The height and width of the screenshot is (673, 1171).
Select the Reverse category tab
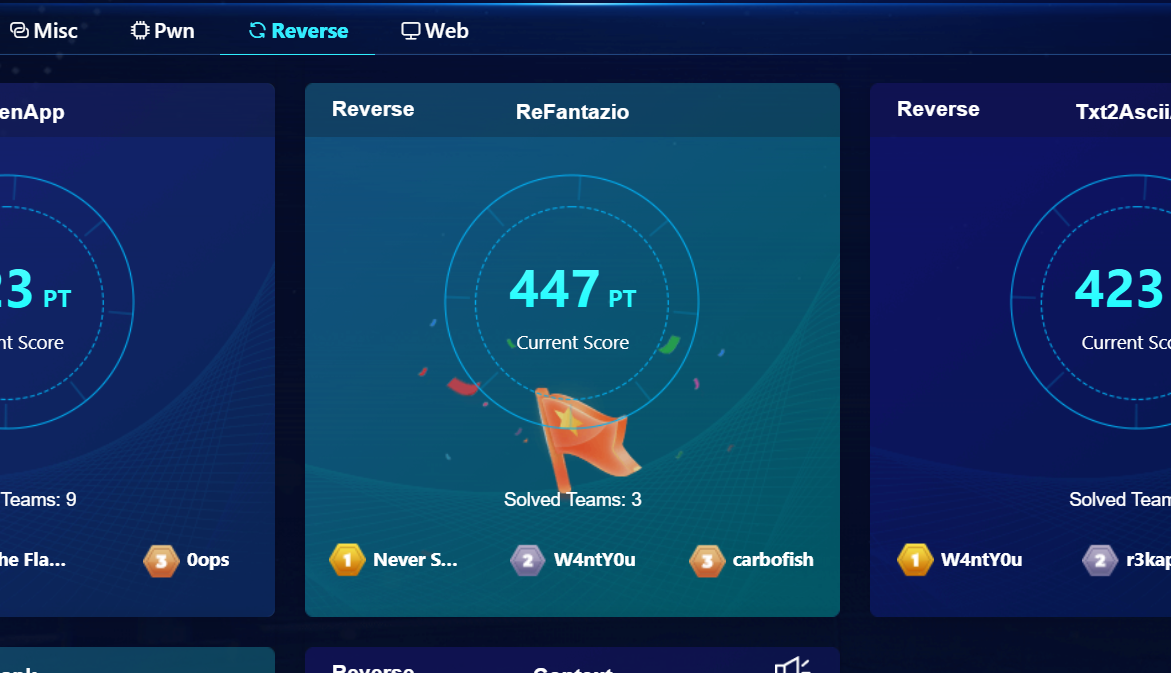298,31
